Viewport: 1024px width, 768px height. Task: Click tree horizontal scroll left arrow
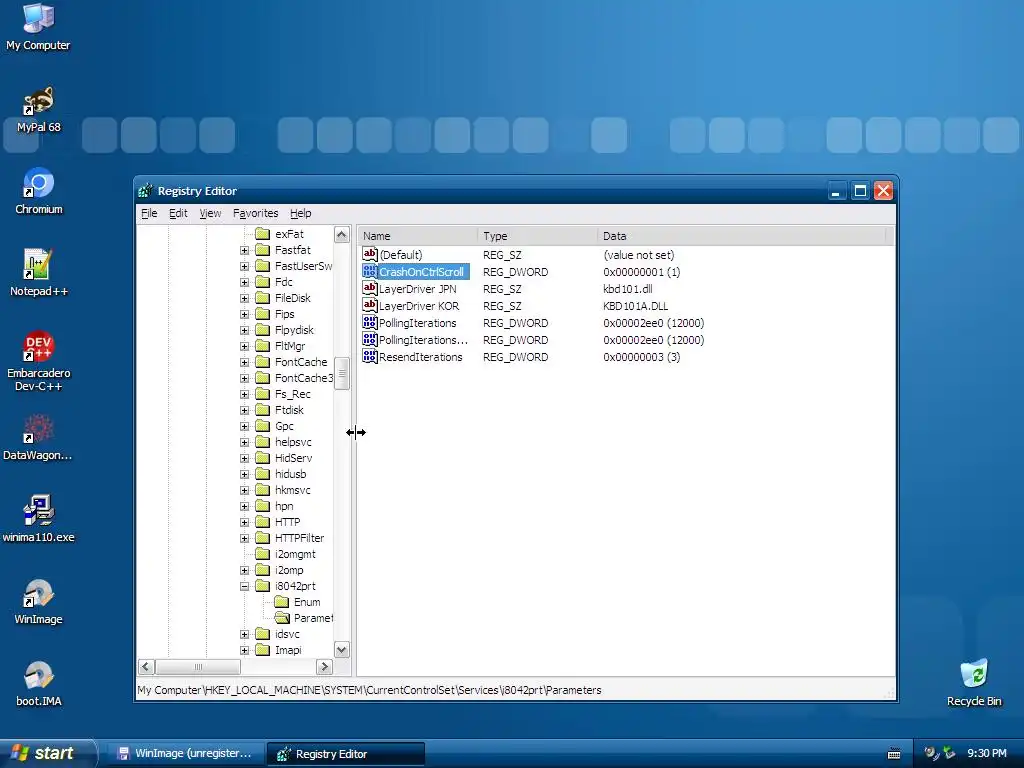[146, 667]
